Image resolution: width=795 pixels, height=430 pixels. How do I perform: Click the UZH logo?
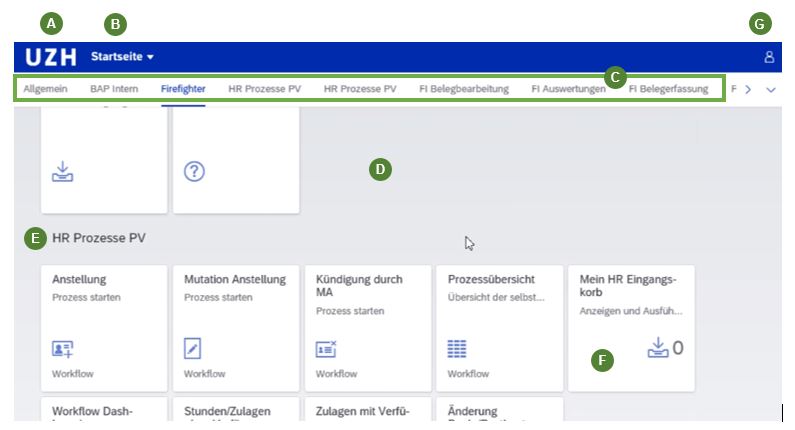click(x=50, y=57)
